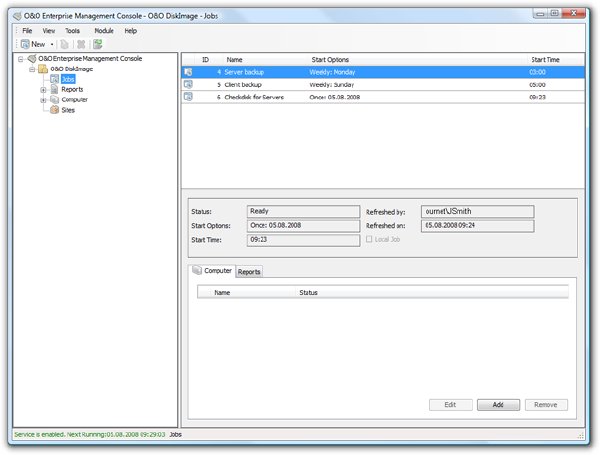The height and width of the screenshot is (455, 600).
Task: Click the Weekly: Monday start option cell
Action: 332,72
